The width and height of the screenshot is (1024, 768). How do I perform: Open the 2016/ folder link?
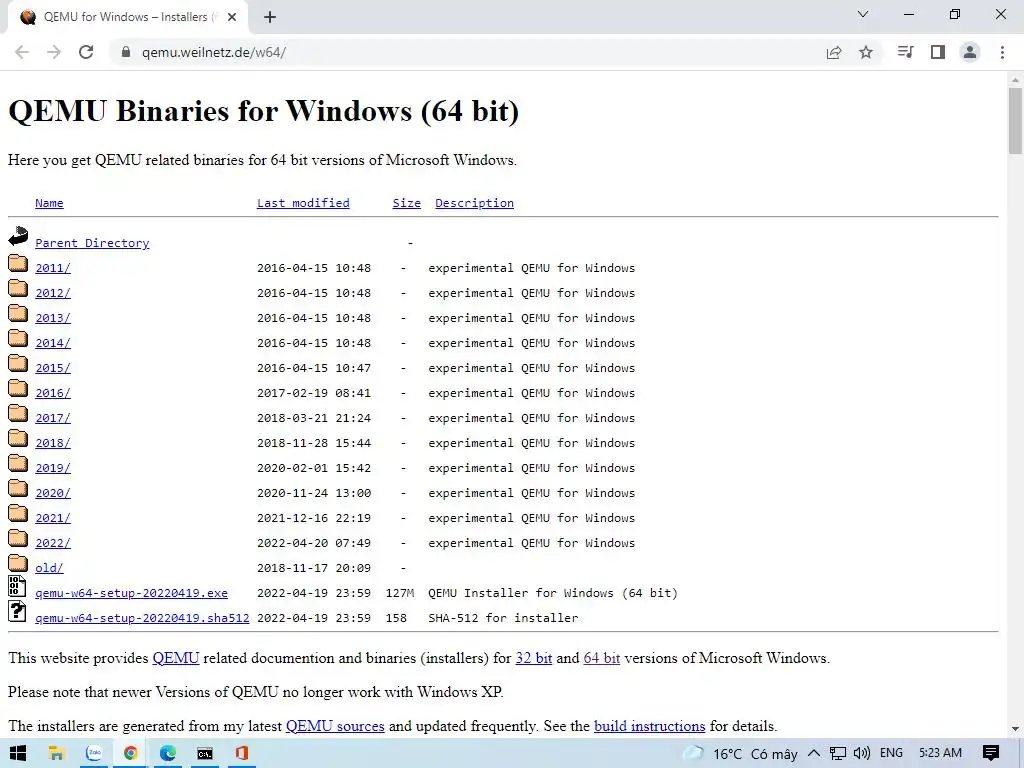53,393
